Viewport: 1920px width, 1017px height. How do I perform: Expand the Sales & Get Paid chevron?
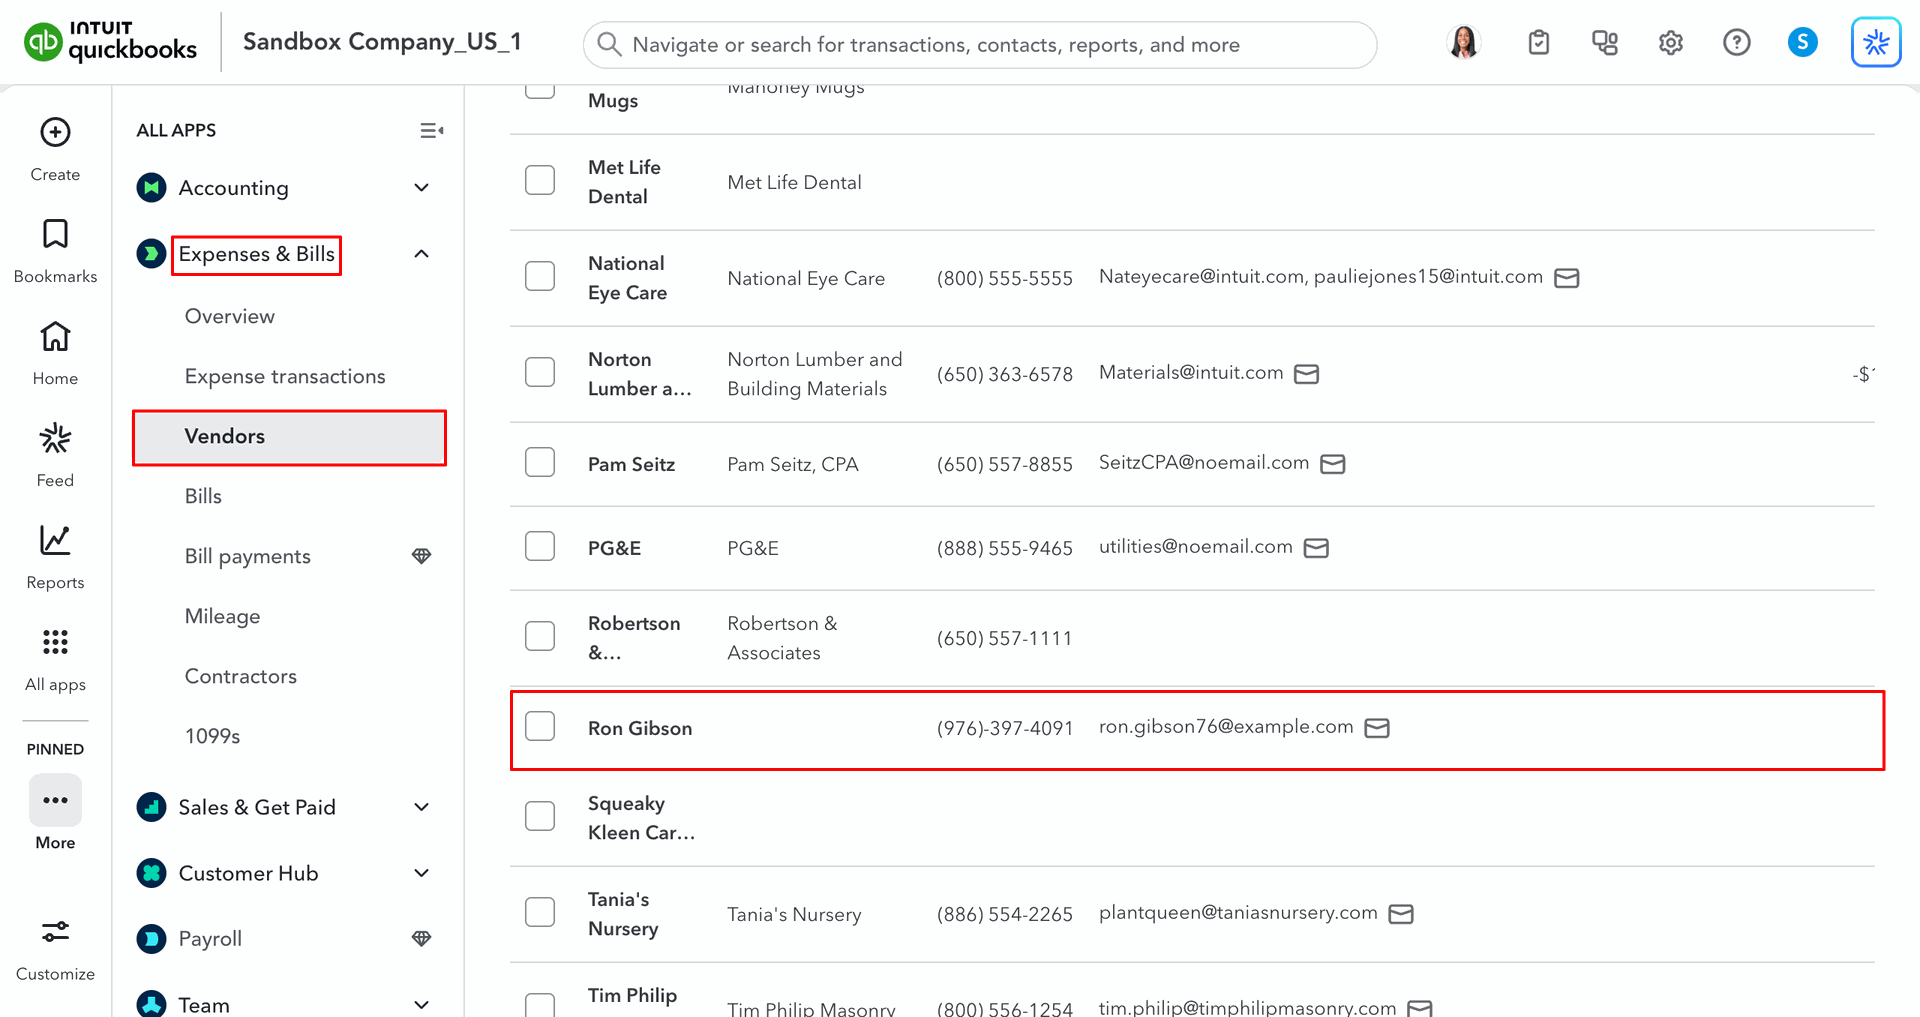(422, 807)
